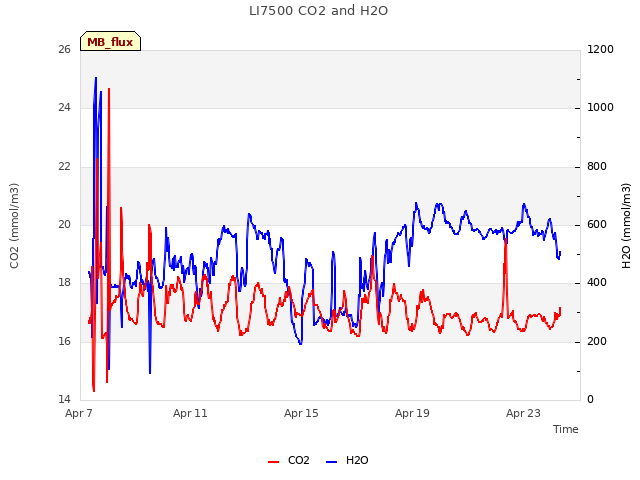
Task: Click the 800 value on the right axis
Action: click(597, 167)
